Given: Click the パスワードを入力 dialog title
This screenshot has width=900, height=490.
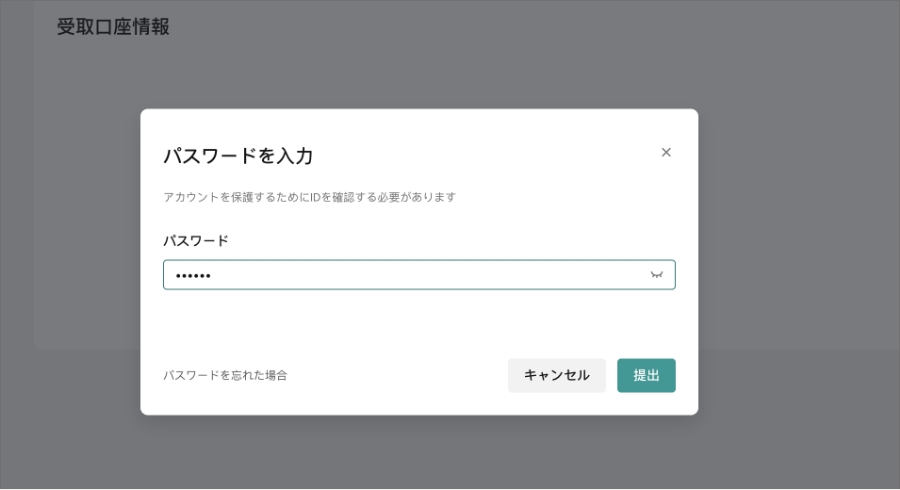Looking at the screenshot, I should [238, 156].
